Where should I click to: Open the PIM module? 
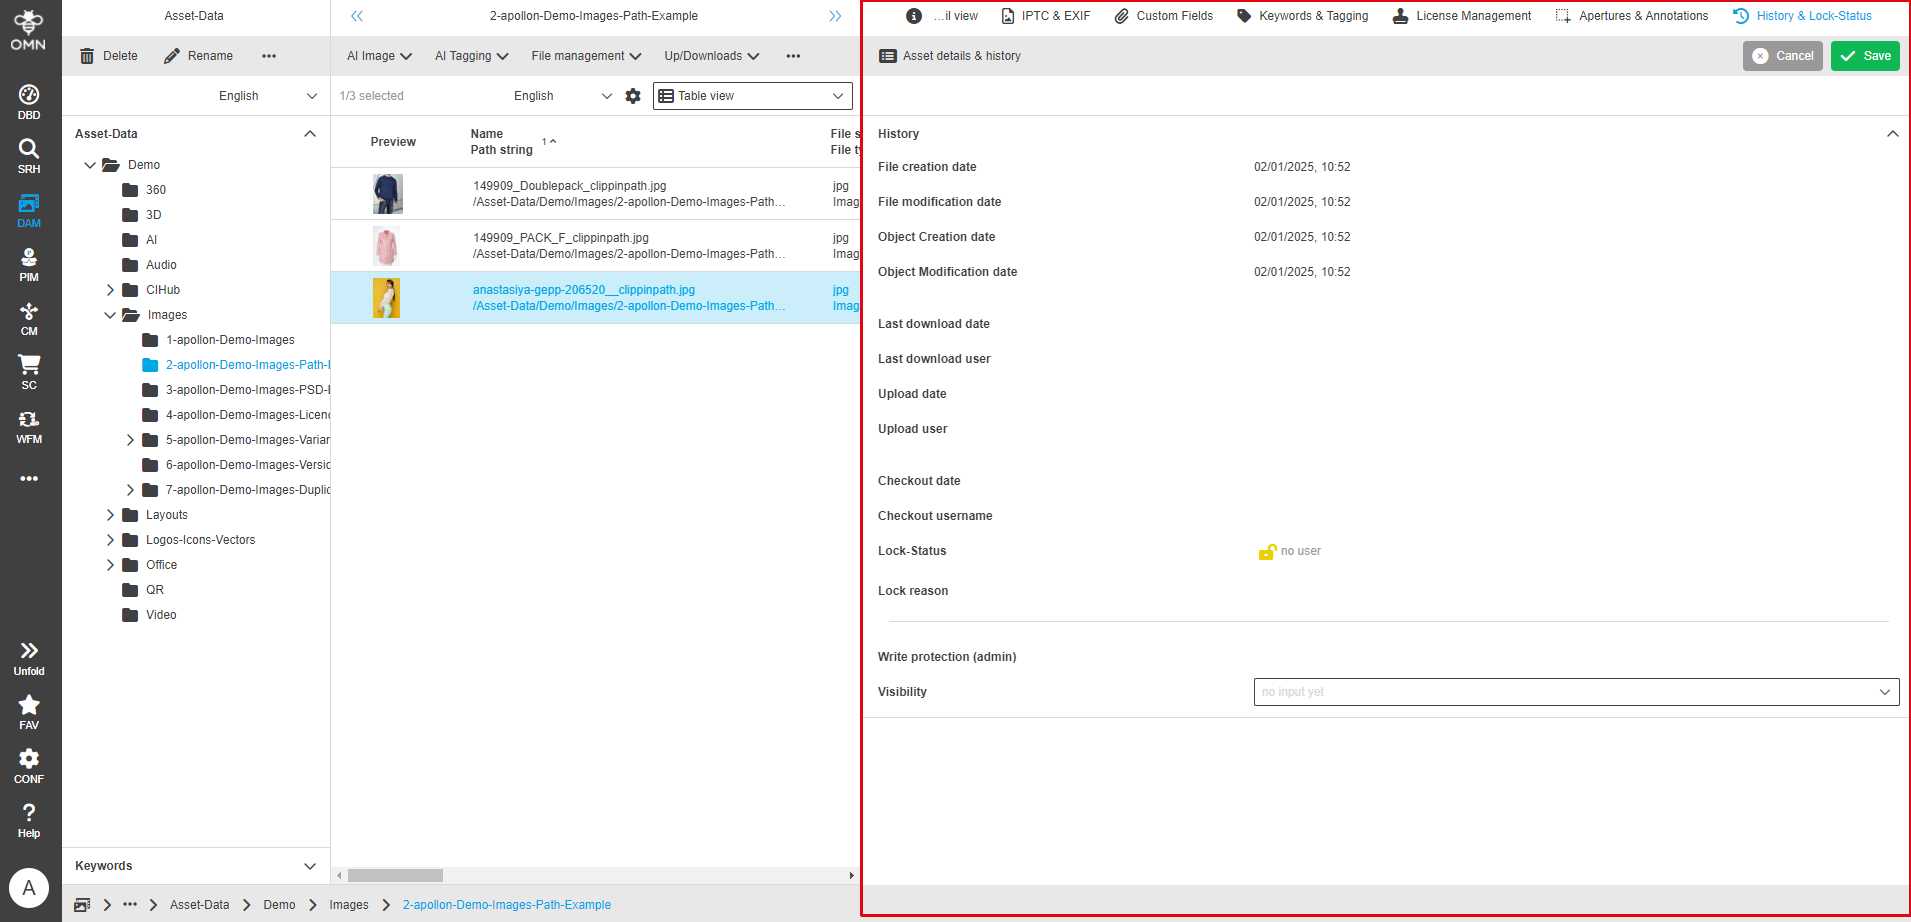29,264
